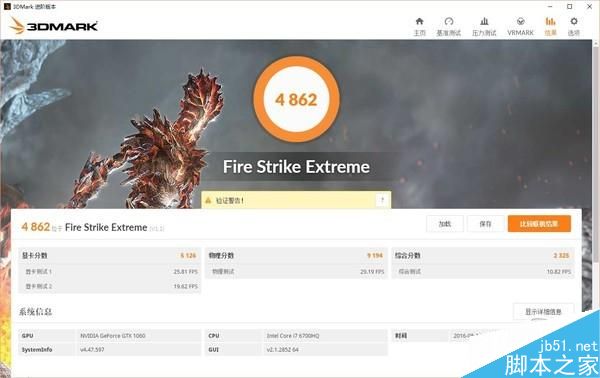This screenshot has width=600, height=378.
Task: Click the Save (保存) button
Action: point(485,224)
